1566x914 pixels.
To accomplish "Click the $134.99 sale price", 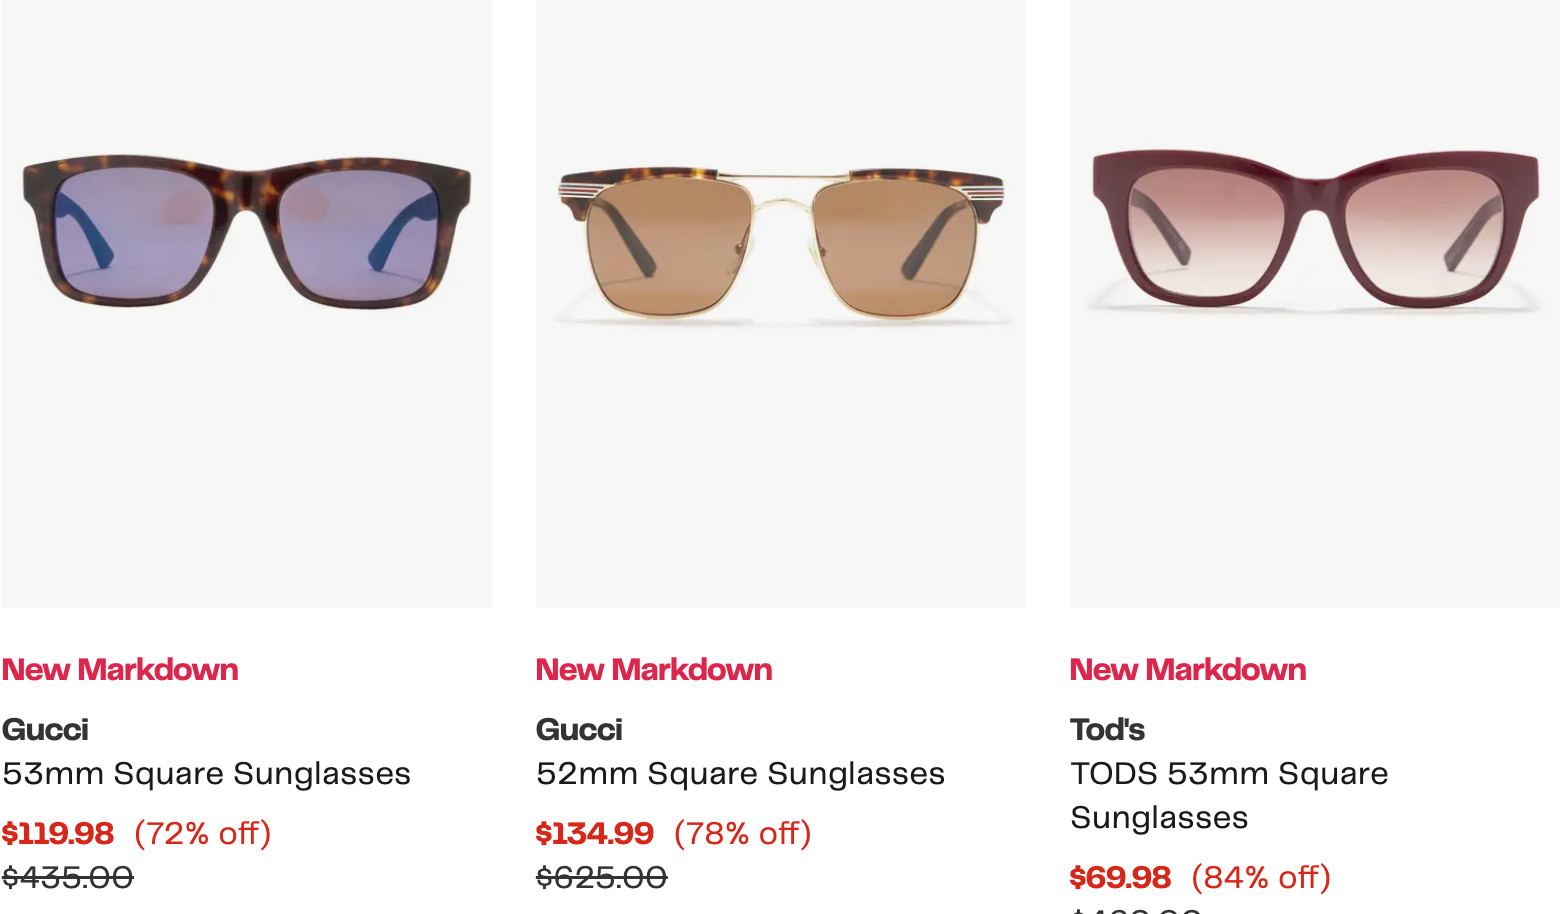I will [595, 833].
